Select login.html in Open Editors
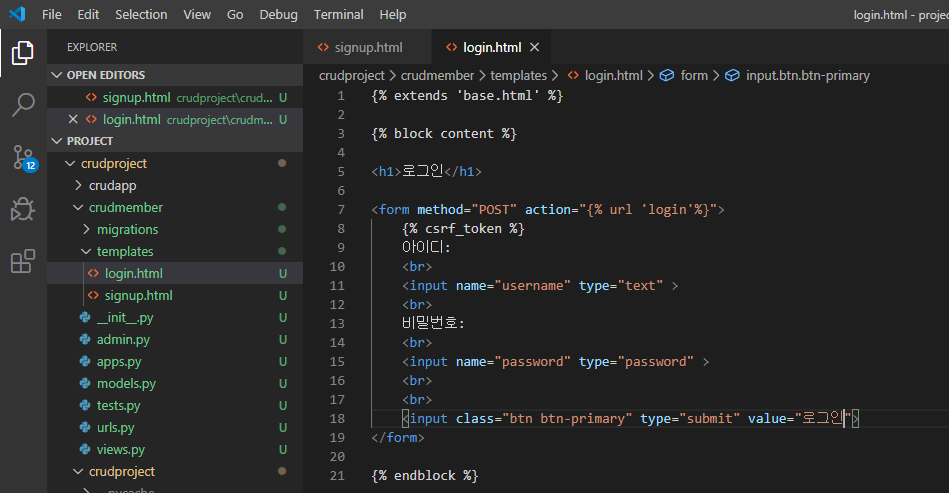The width and height of the screenshot is (949, 493). tap(175, 119)
